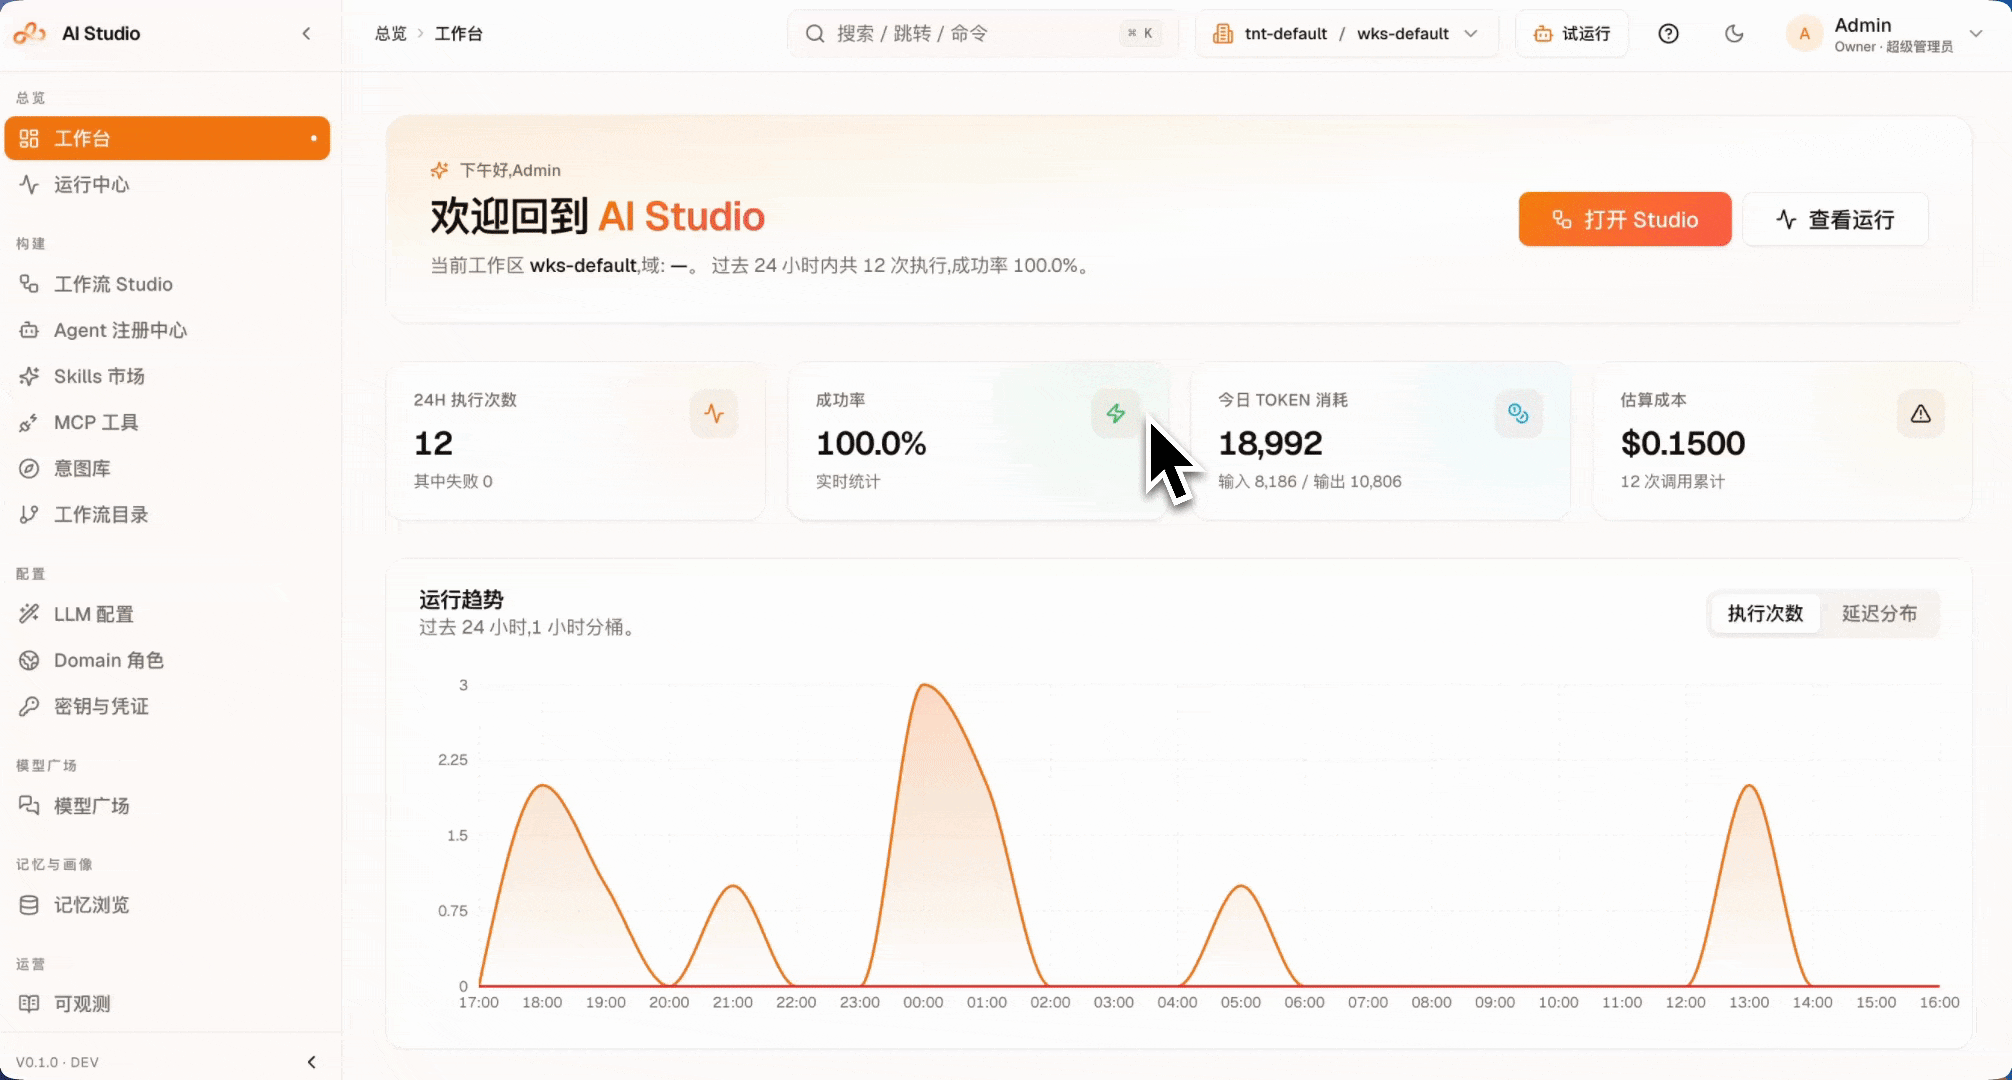Screen dimensions: 2012x1080
Task: Open Skills 市场 sidebar item
Action: (167, 376)
